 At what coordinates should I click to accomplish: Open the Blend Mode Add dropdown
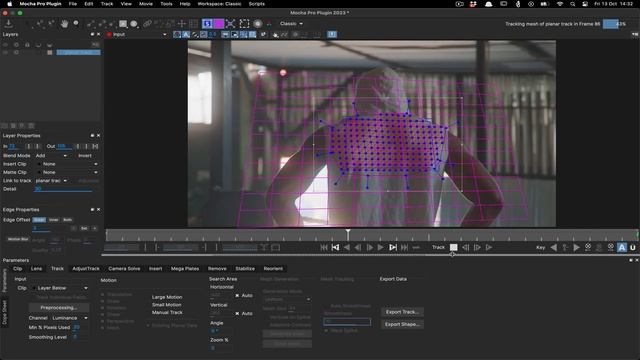51,156
